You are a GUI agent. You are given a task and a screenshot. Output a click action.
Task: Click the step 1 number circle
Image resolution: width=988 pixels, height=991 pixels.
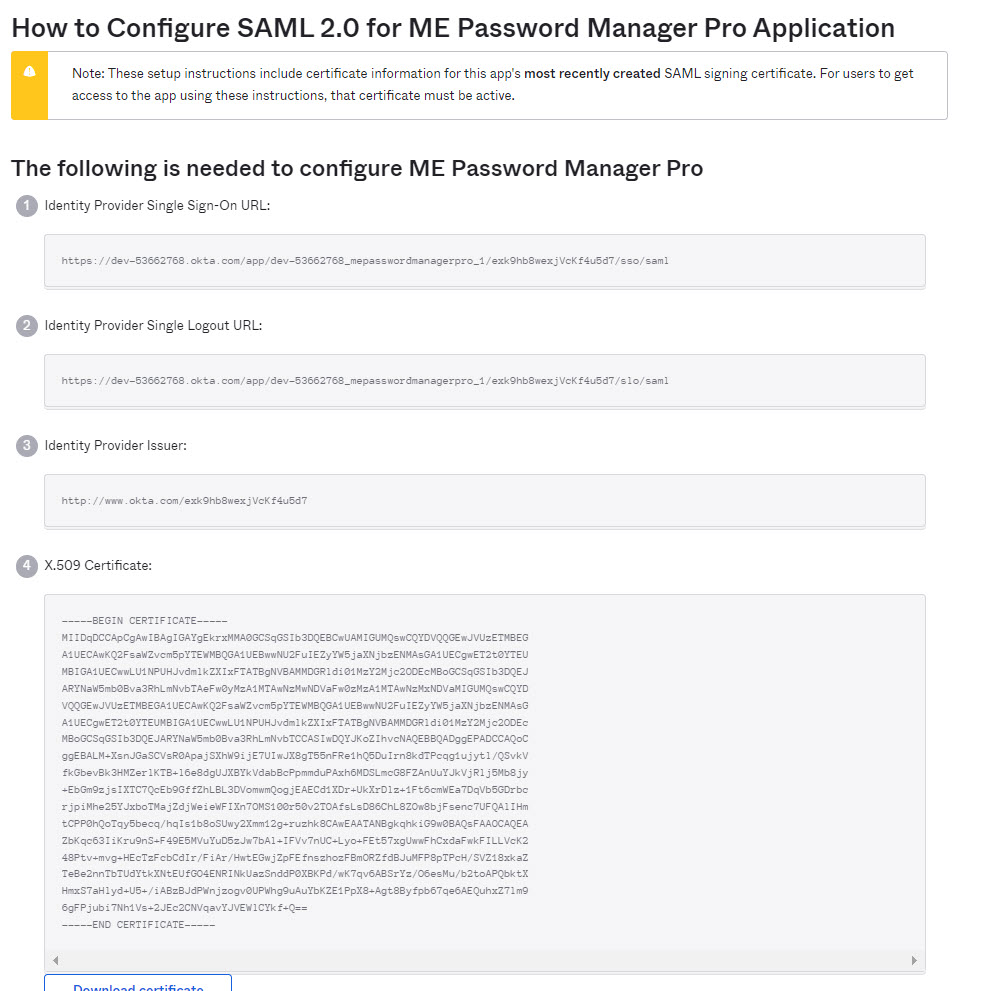pos(27,206)
